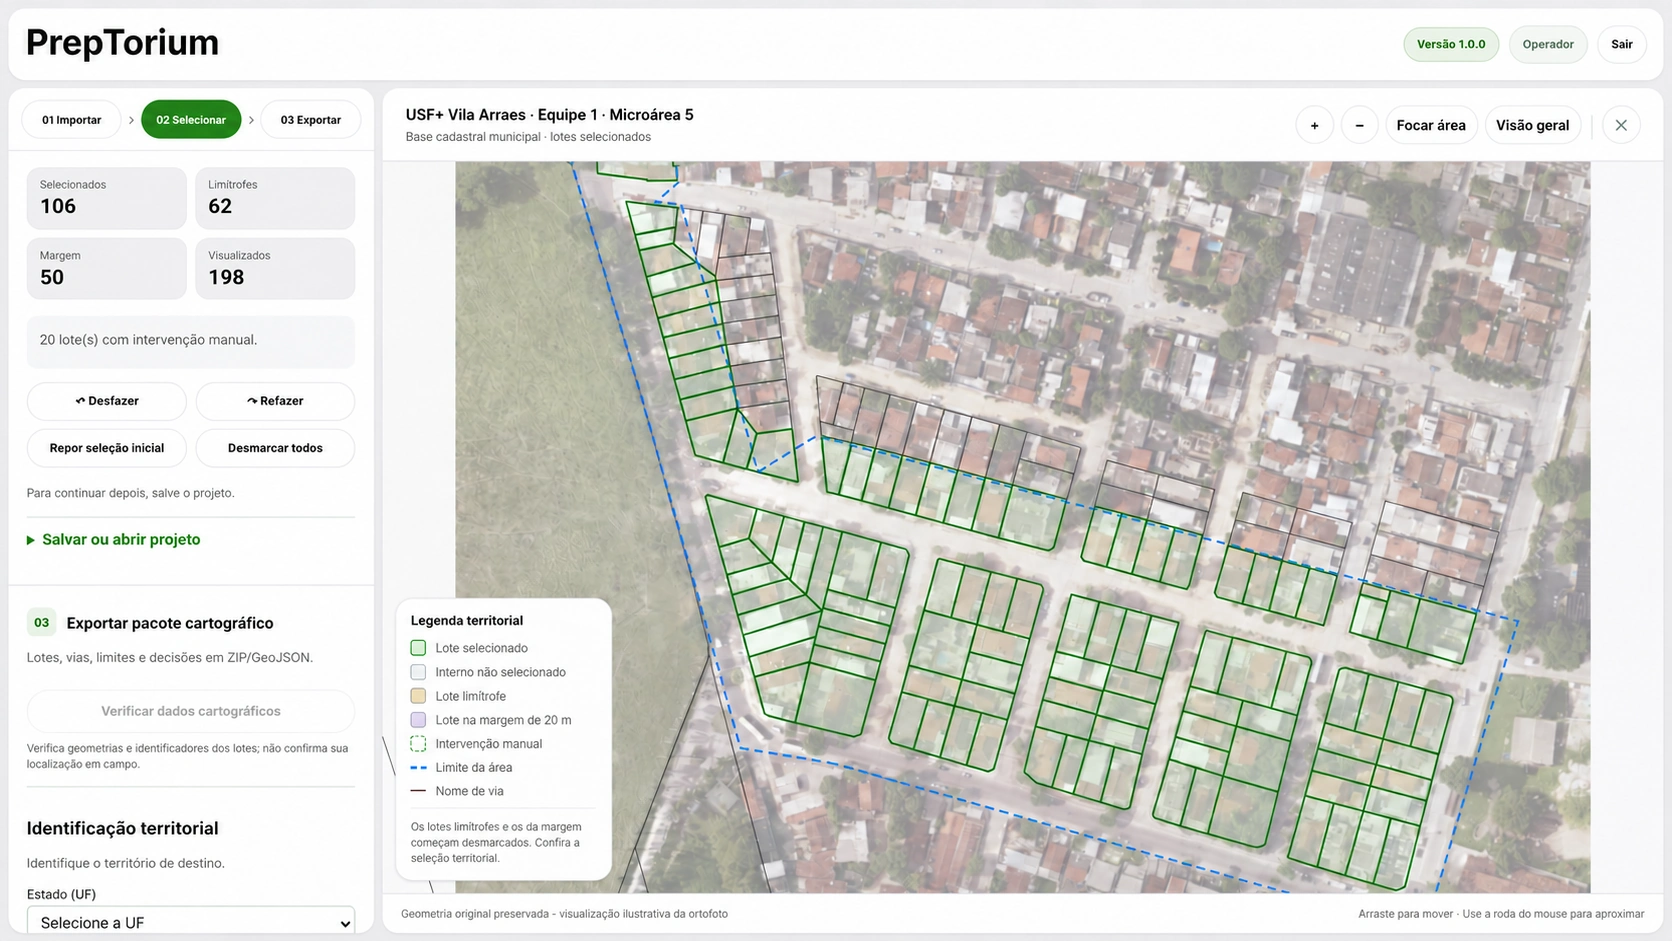The height and width of the screenshot is (941, 1672).
Task: Click the Versão 1.0.0 badge
Action: point(1451,44)
